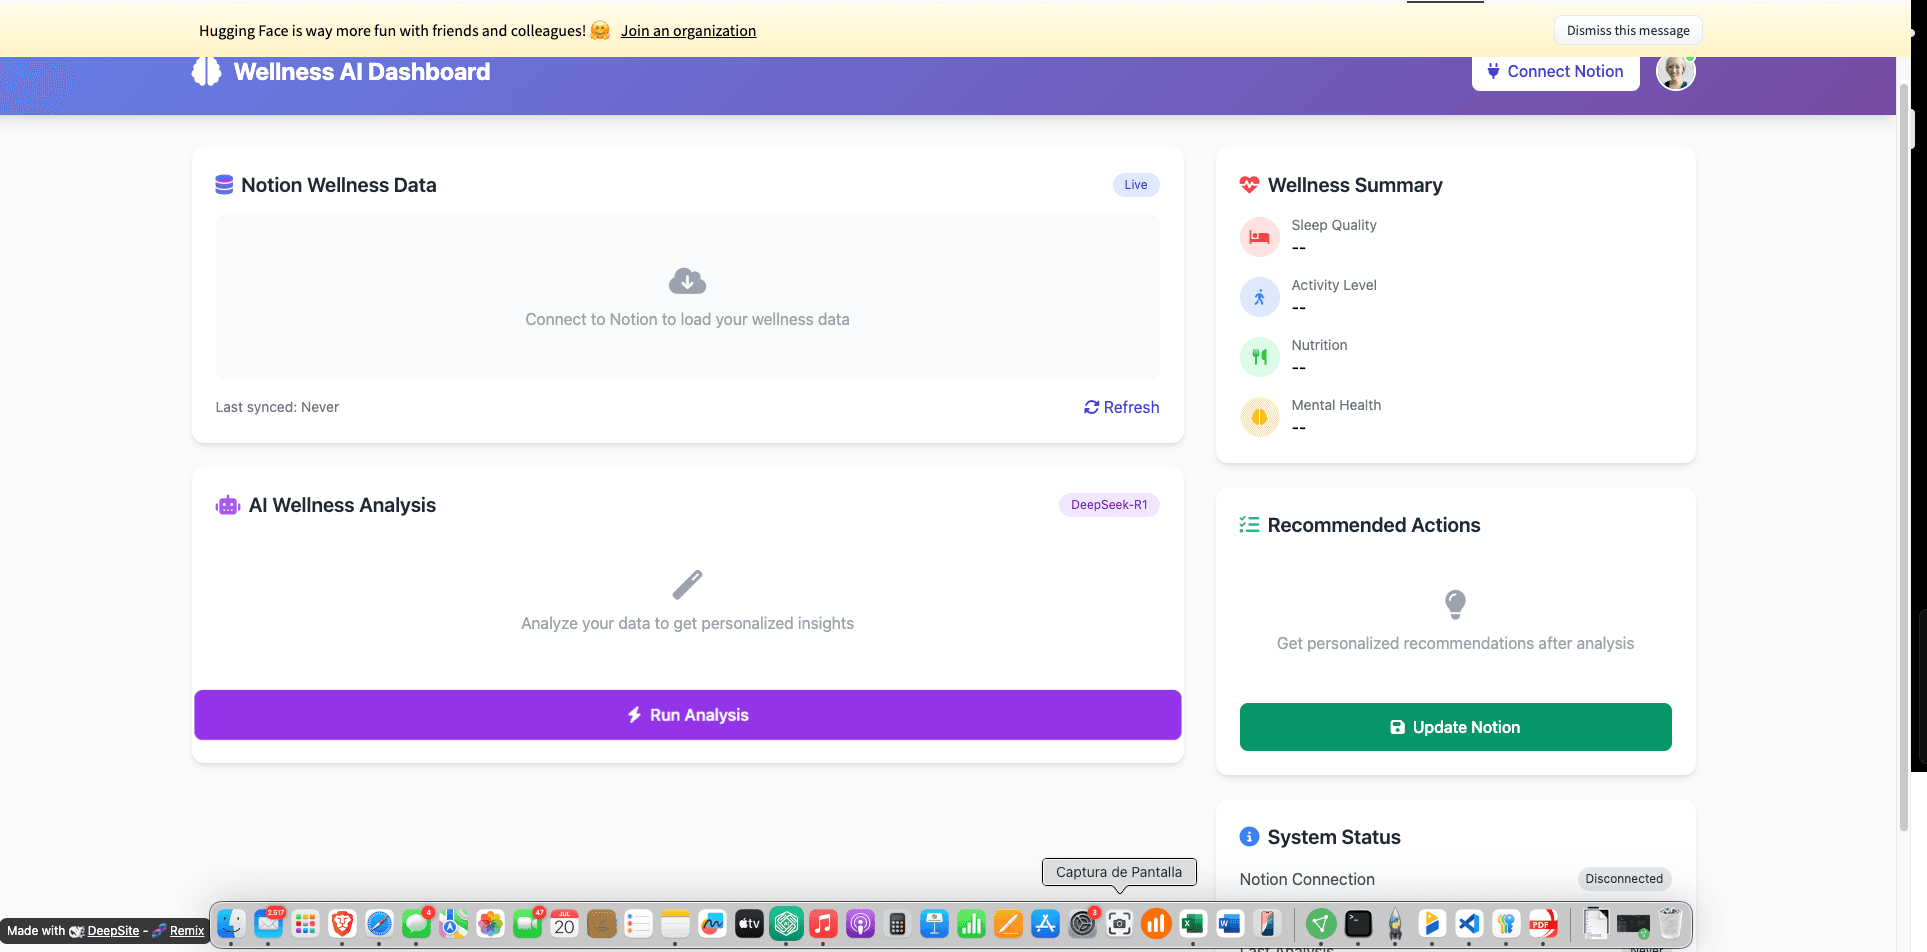
Task: Click the Nutrition utensils icon
Action: (x=1259, y=357)
